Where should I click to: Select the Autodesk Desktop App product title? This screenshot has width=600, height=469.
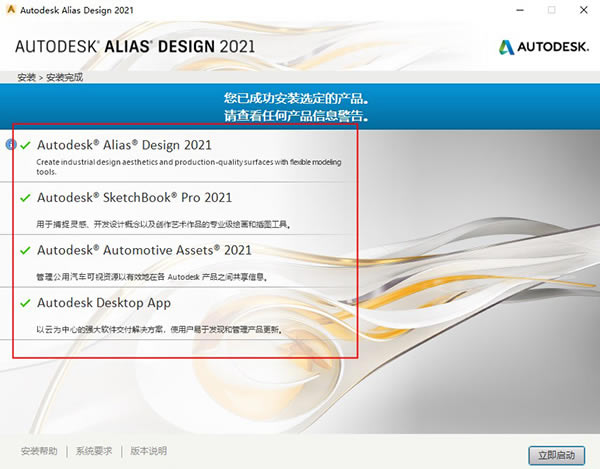pyautogui.click(x=104, y=303)
